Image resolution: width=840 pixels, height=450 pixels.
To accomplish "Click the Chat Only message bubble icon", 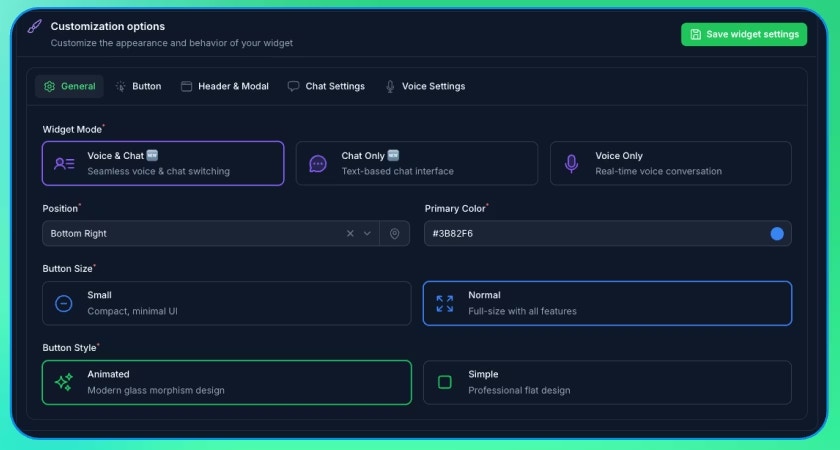I will pyautogui.click(x=318, y=163).
